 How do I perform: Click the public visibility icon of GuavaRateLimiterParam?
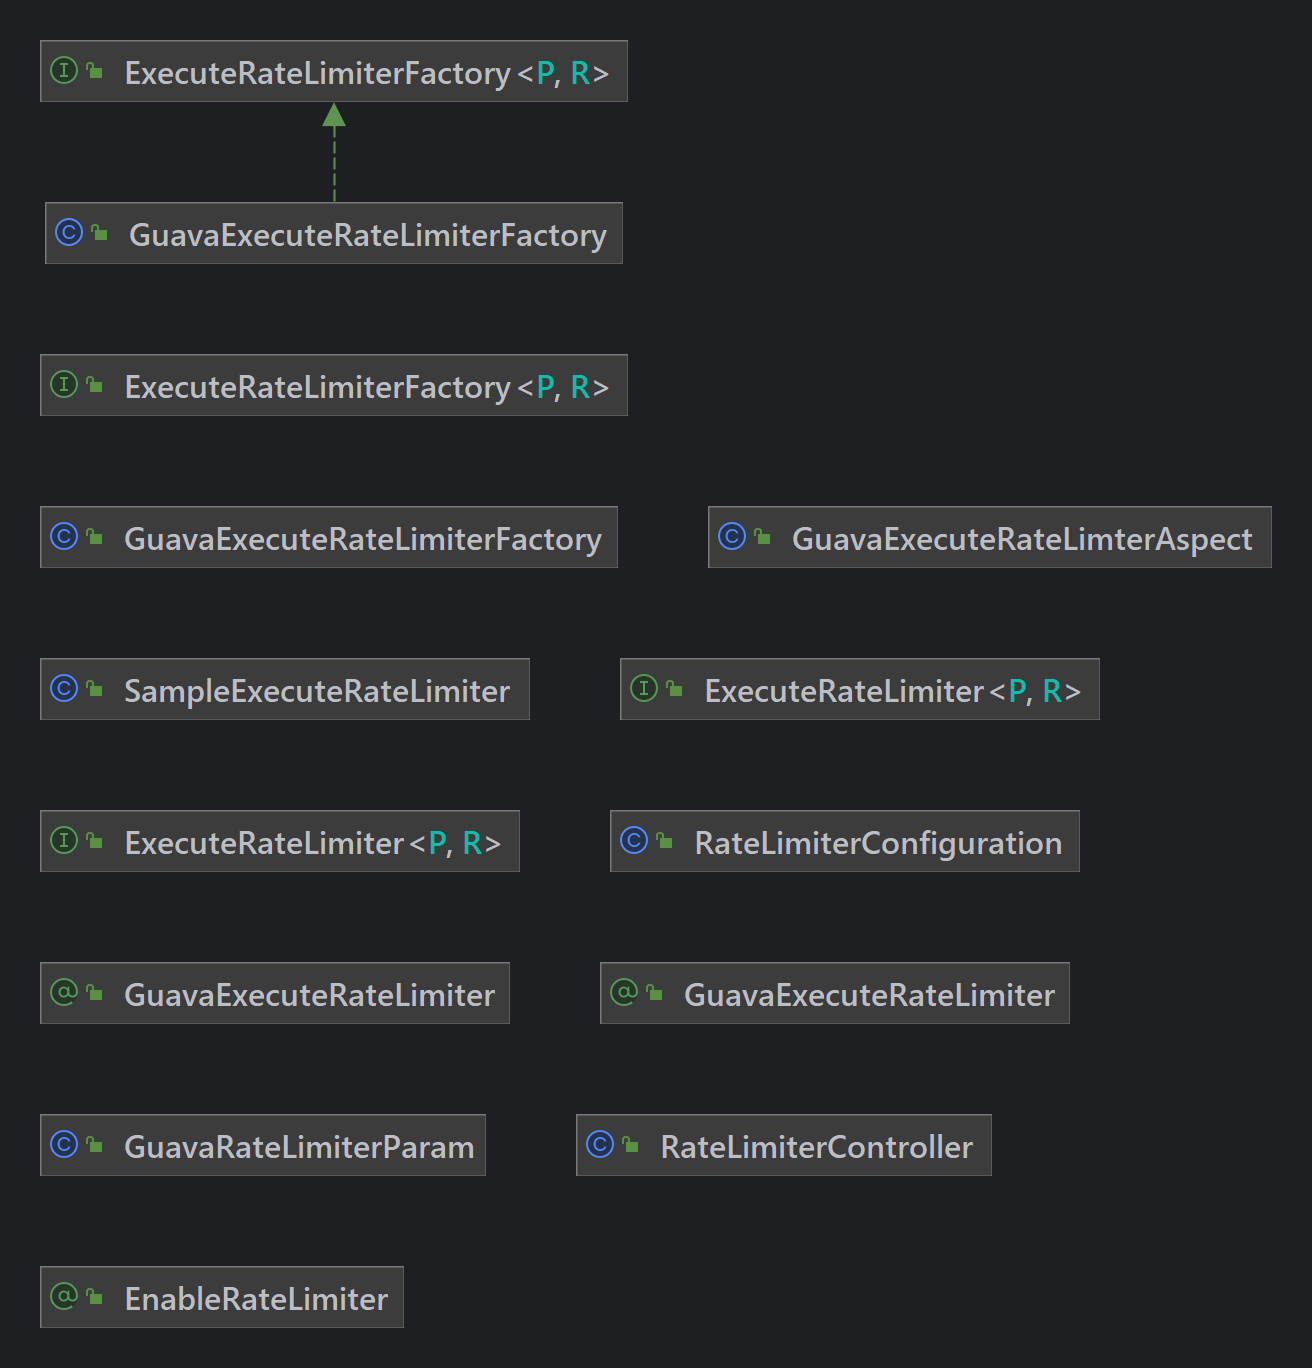95,1145
